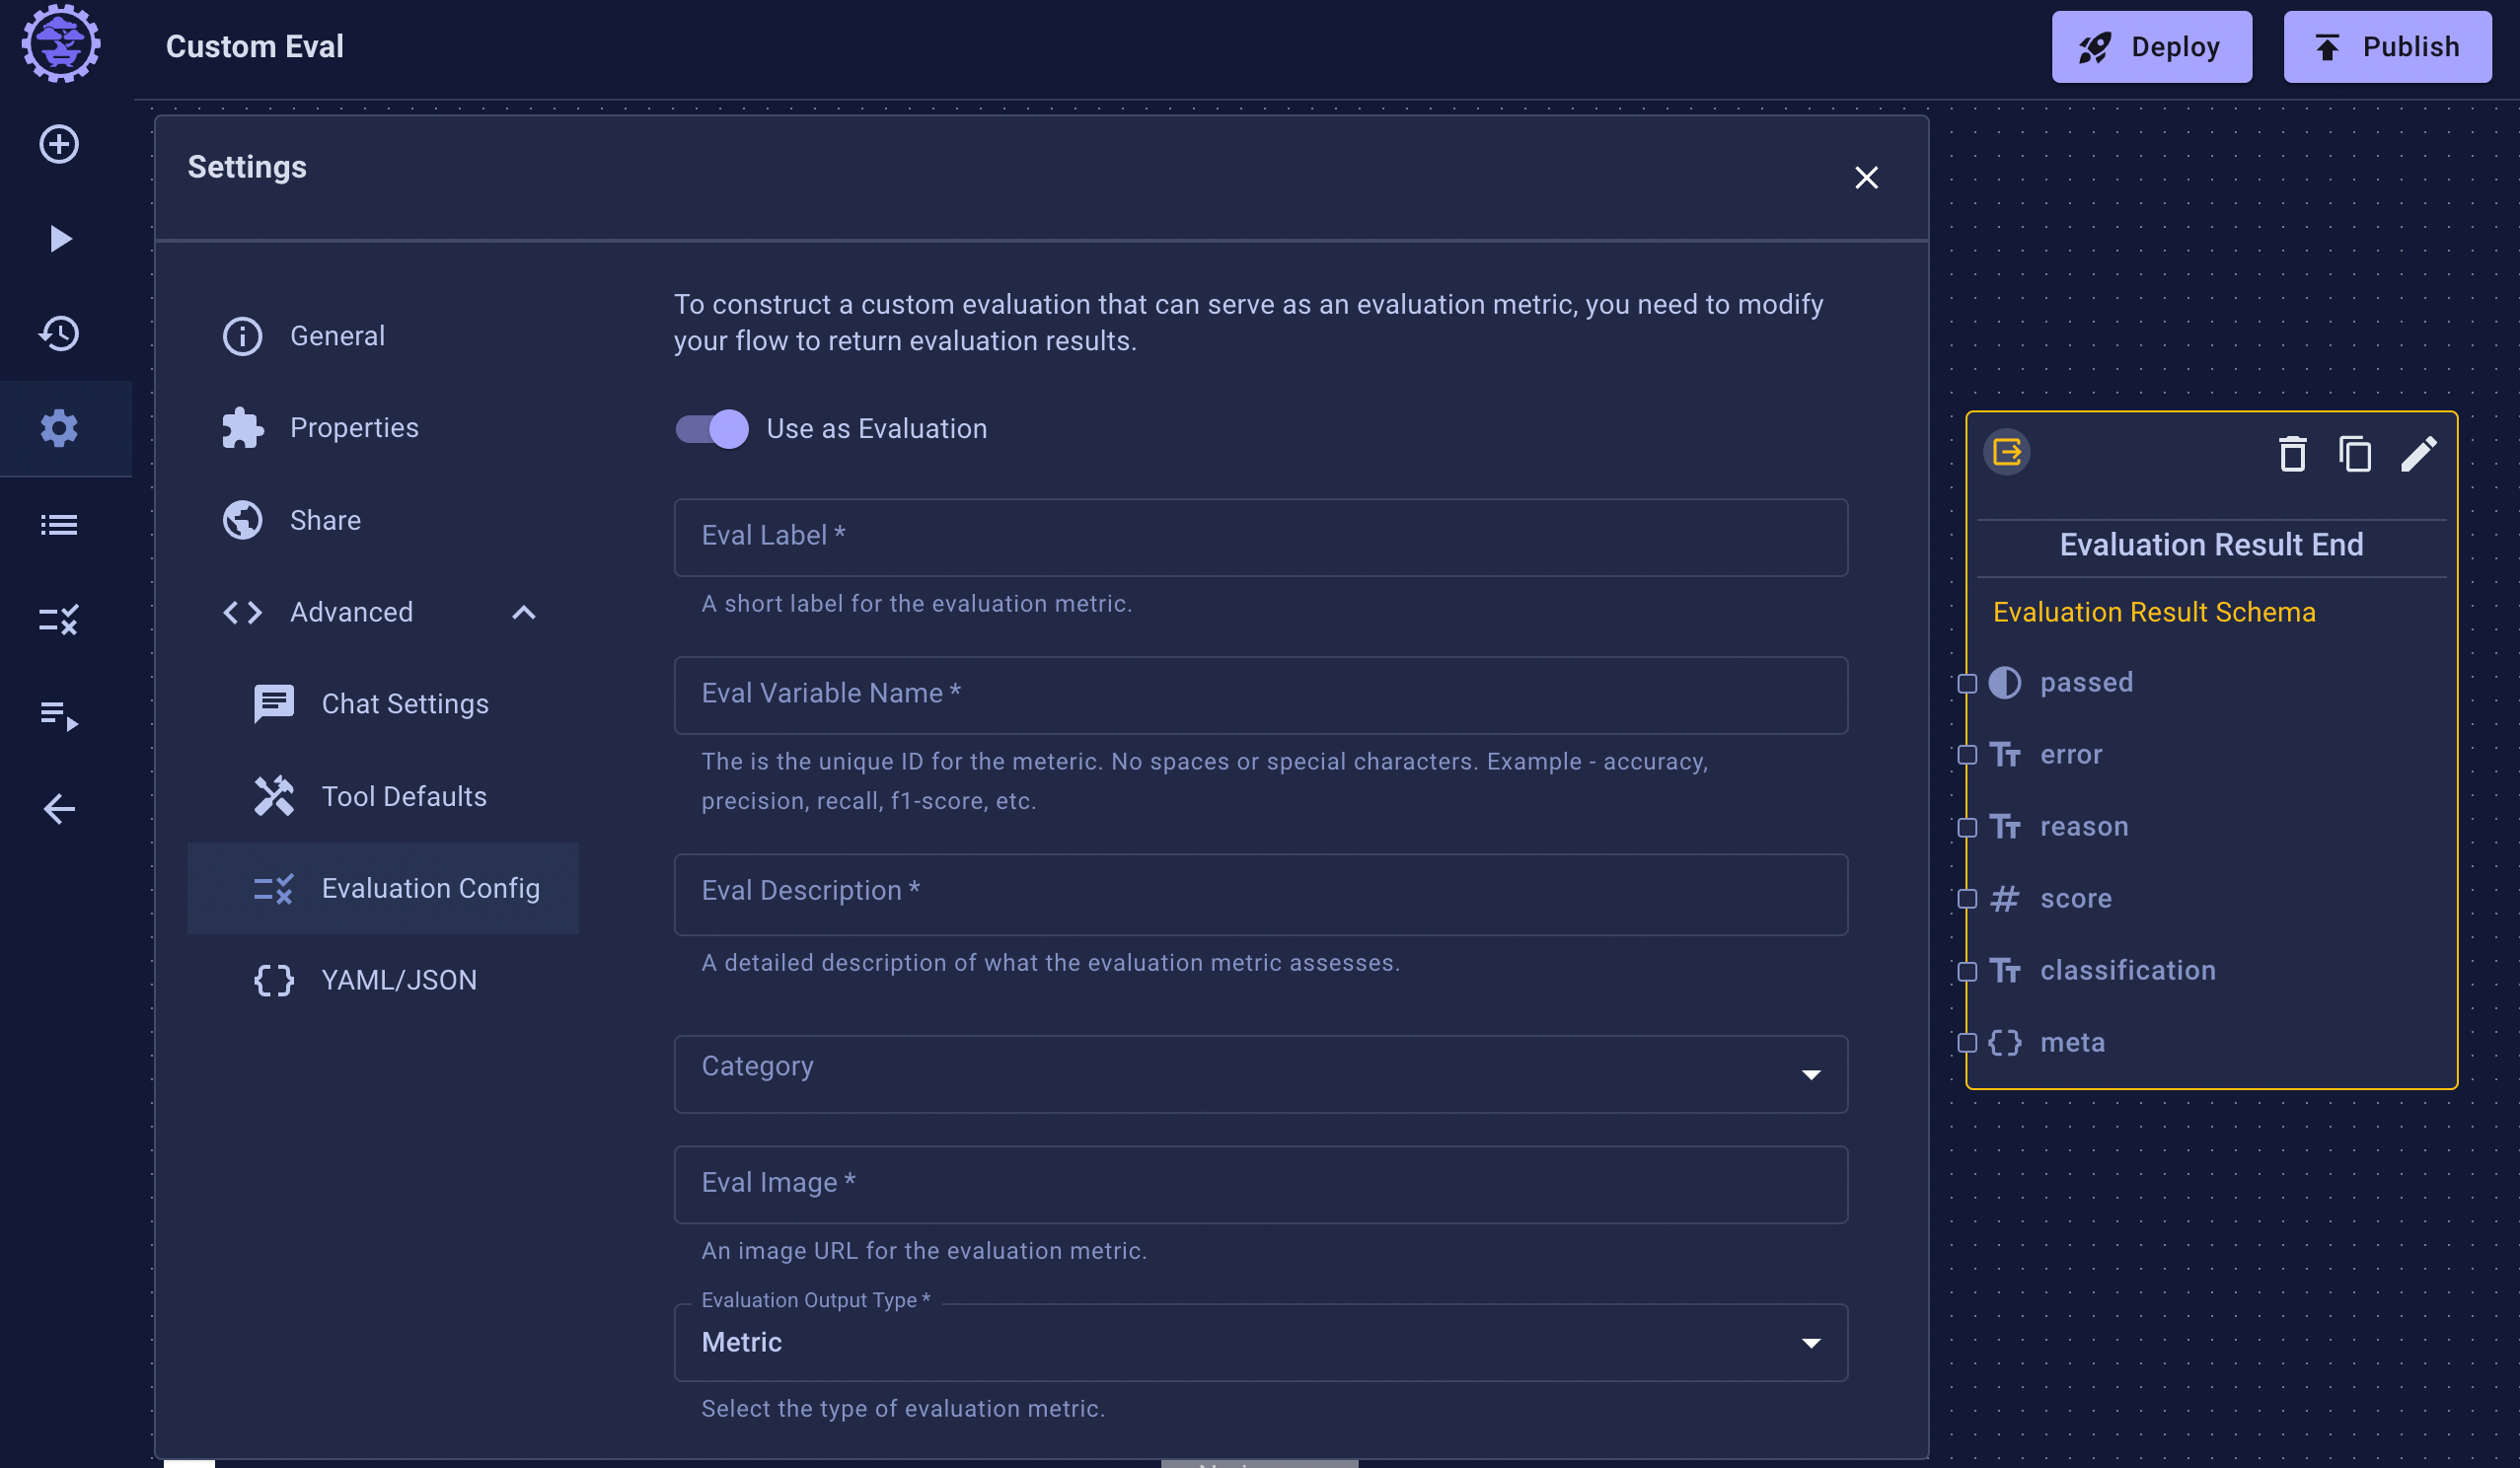Click the info icon next to General

[x=242, y=336]
